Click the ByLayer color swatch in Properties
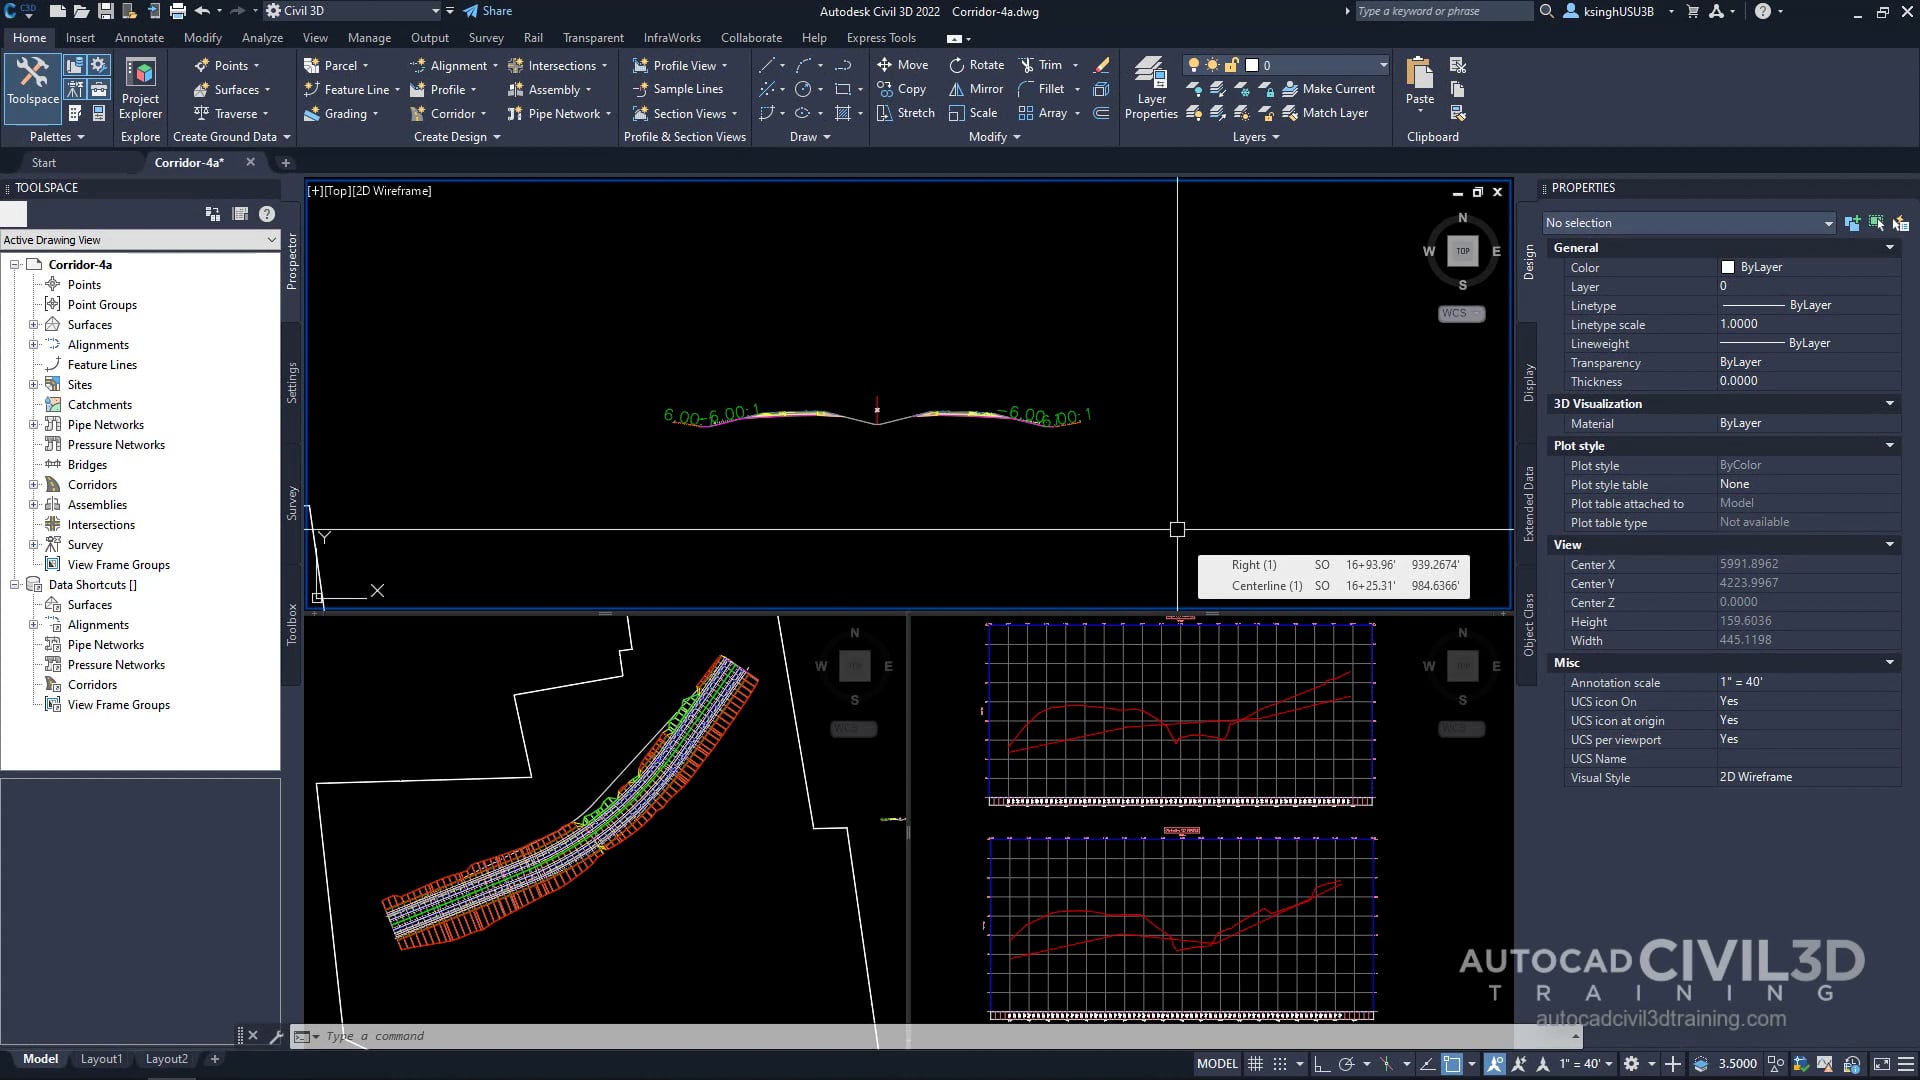Viewport: 1920px width, 1080px height. [x=1727, y=267]
